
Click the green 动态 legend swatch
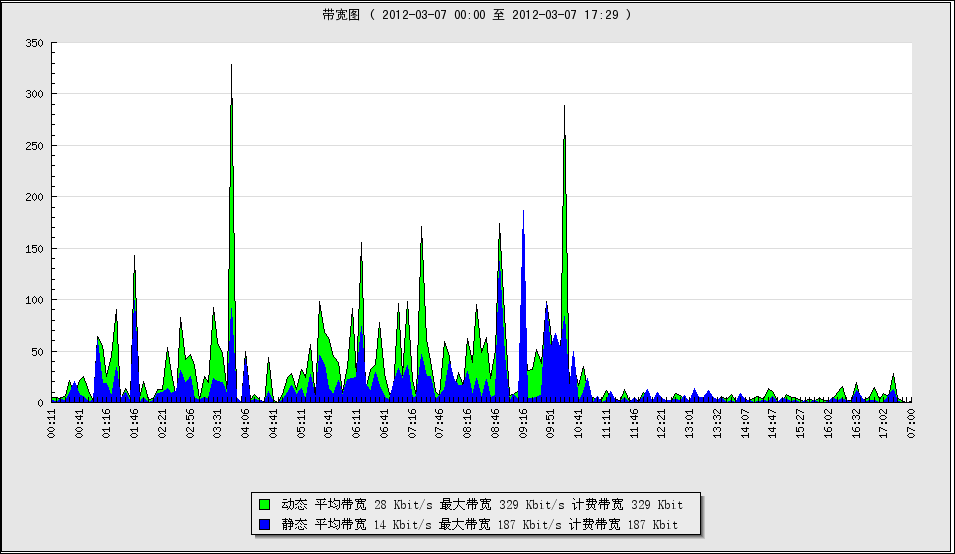(264, 505)
